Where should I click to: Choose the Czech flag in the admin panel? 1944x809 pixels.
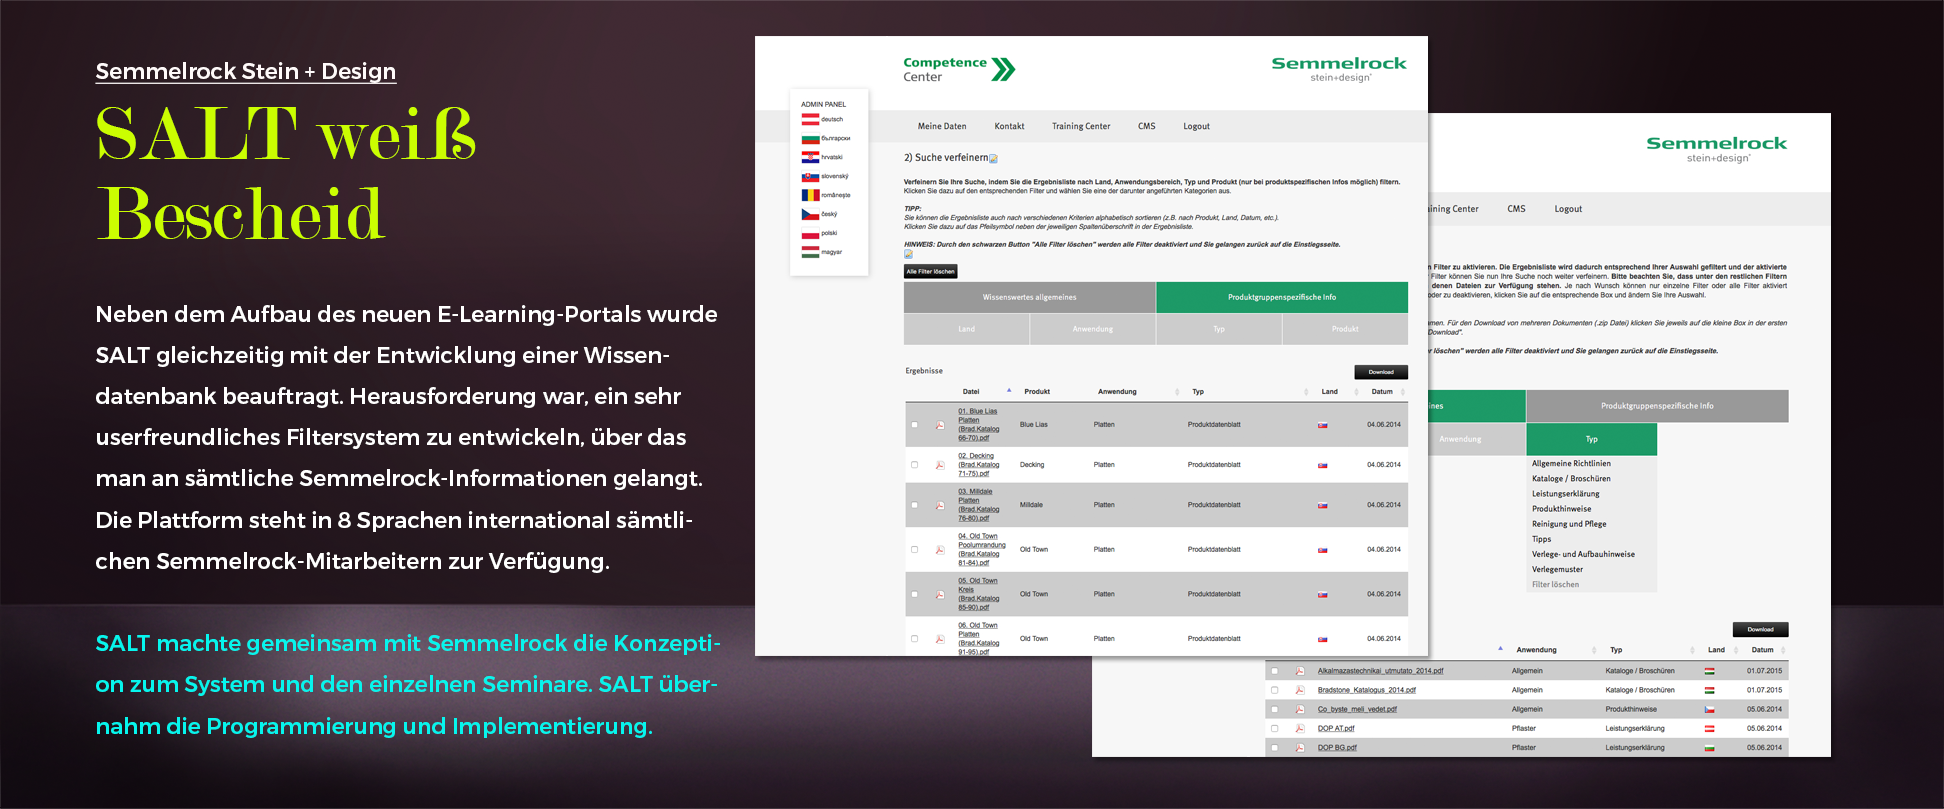click(810, 214)
